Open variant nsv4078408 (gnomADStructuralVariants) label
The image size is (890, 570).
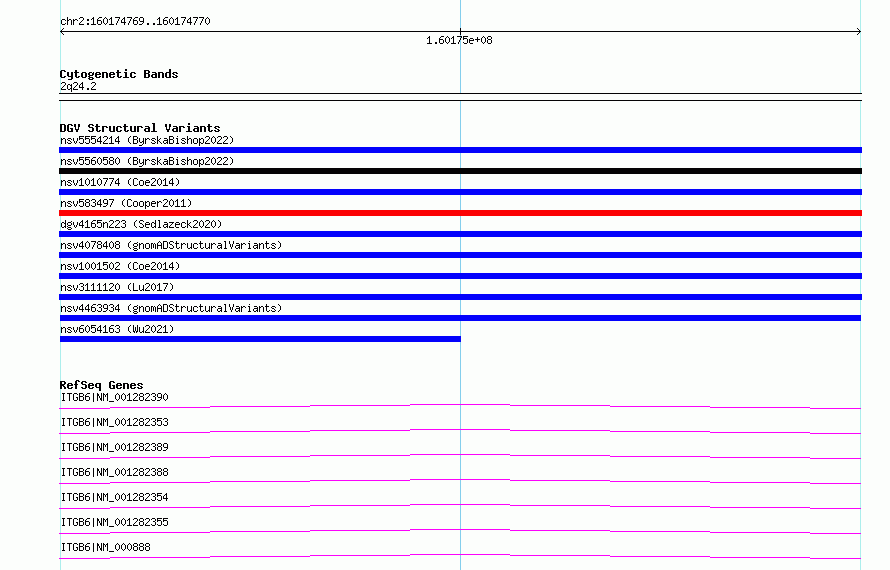click(171, 245)
